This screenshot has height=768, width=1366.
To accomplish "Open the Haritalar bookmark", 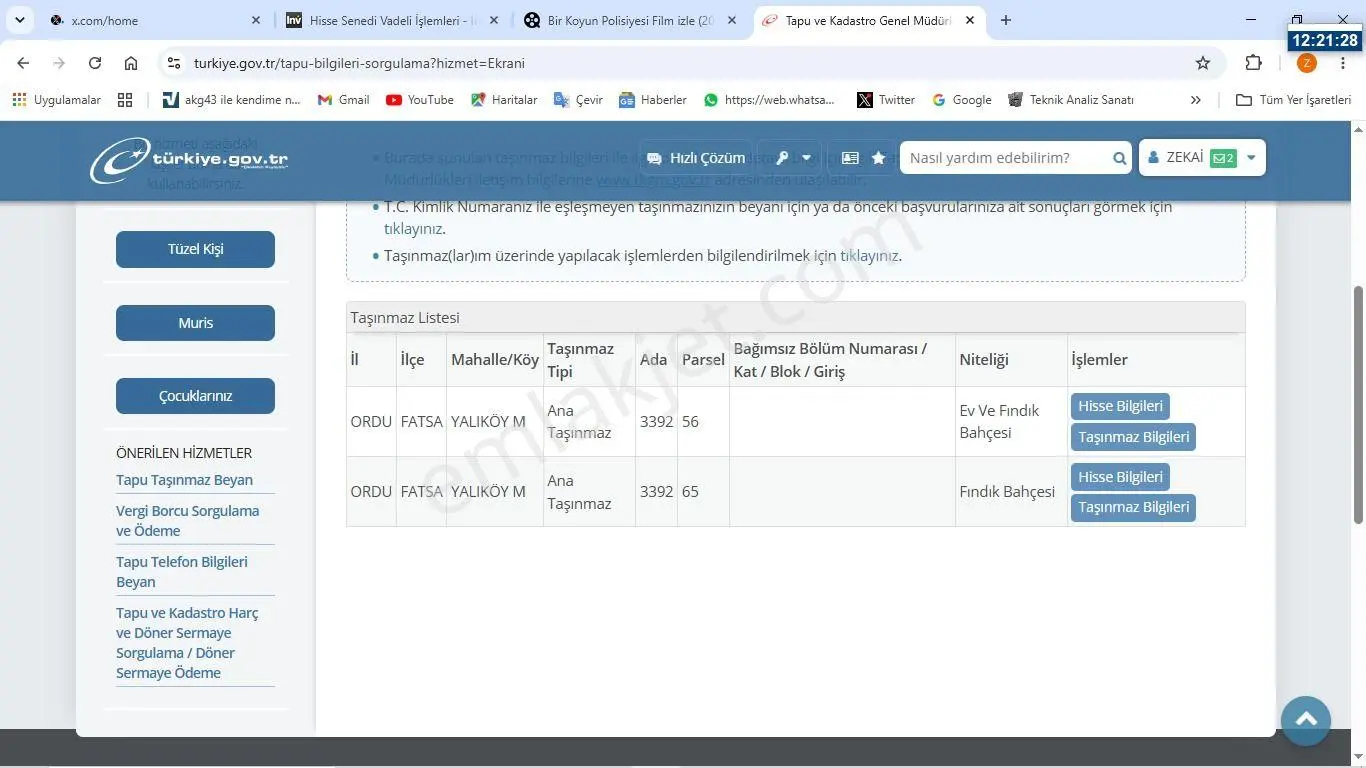I will (x=504, y=100).
